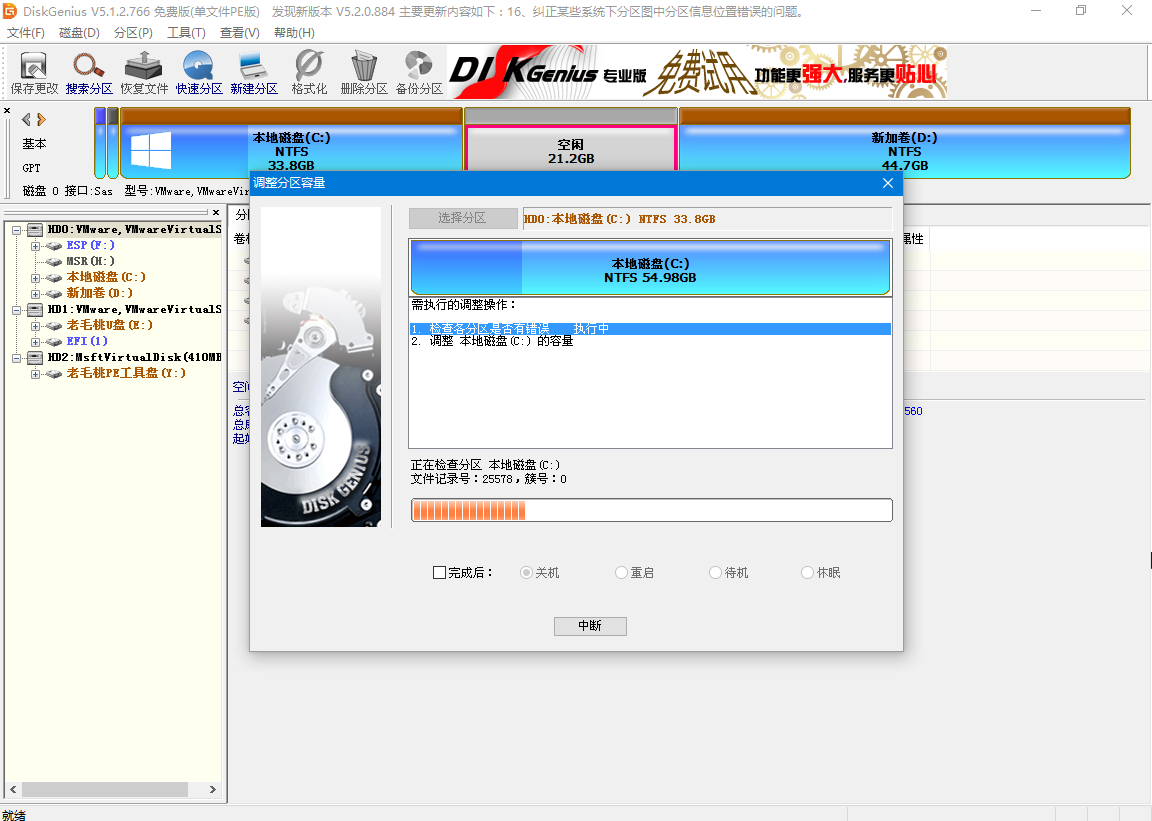1152x821 pixels.
Task: Select 老毛桃U盘 (E:) in the partition tree
Action: [109, 325]
